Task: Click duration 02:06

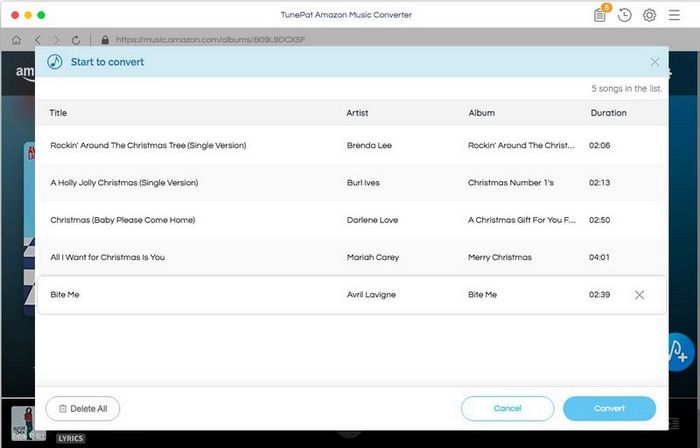Action: [x=599, y=145]
